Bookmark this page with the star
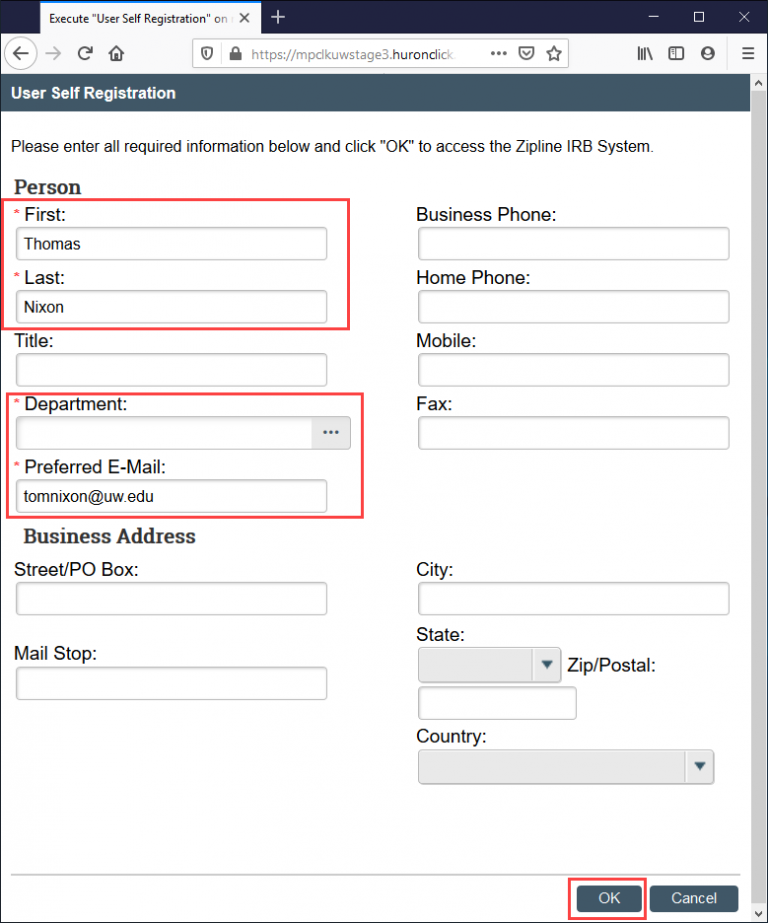This screenshot has height=923, width=768. coord(553,53)
